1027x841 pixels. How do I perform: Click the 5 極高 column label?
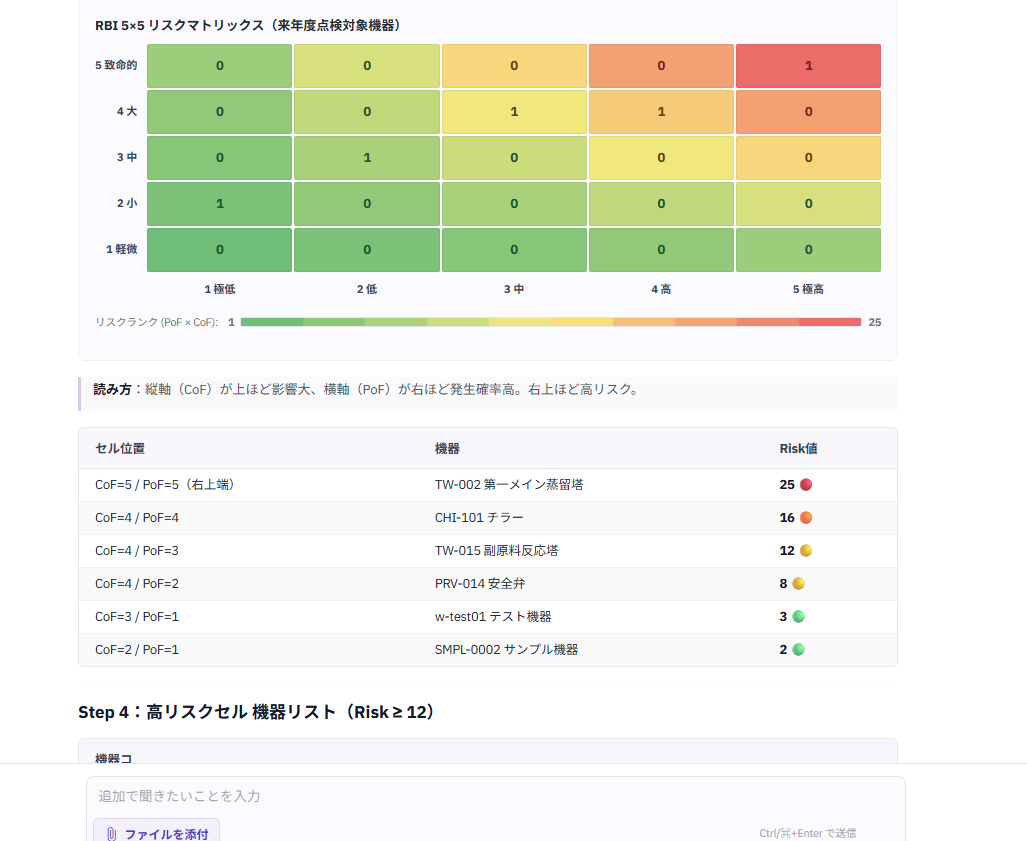[808, 290]
